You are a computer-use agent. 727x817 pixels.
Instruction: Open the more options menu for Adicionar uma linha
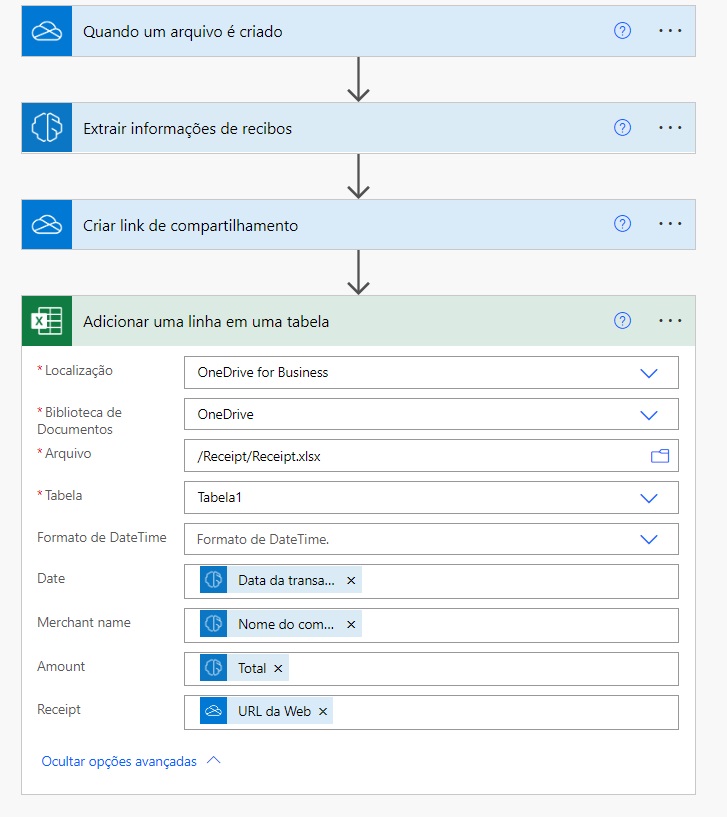[x=670, y=321]
